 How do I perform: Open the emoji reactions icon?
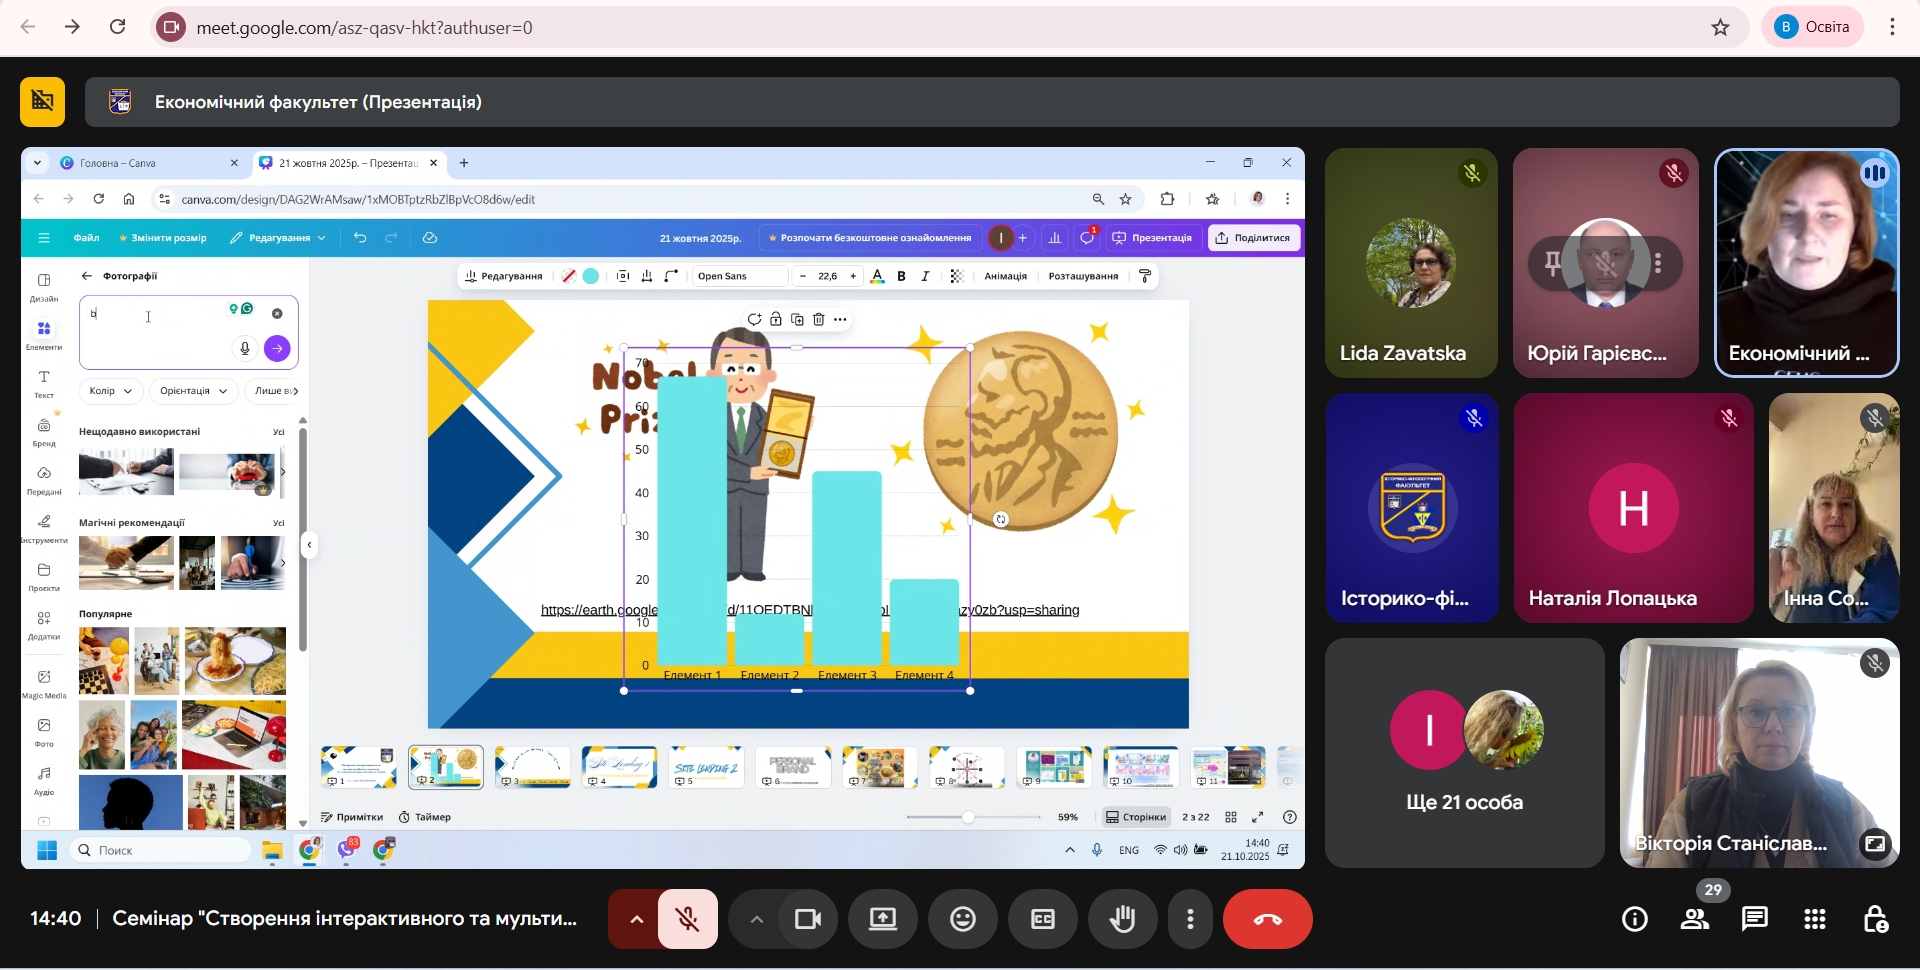tap(962, 919)
